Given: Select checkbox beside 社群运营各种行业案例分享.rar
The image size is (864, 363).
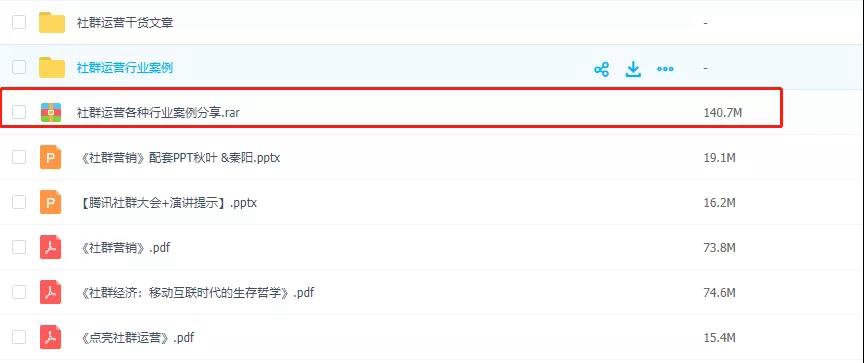Looking at the screenshot, I should pyautogui.click(x=19, y=112).
